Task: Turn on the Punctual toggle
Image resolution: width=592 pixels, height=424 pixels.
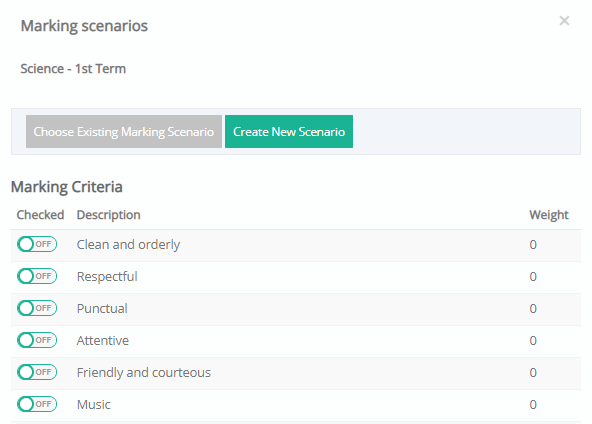Action: [x=37, y=308]
